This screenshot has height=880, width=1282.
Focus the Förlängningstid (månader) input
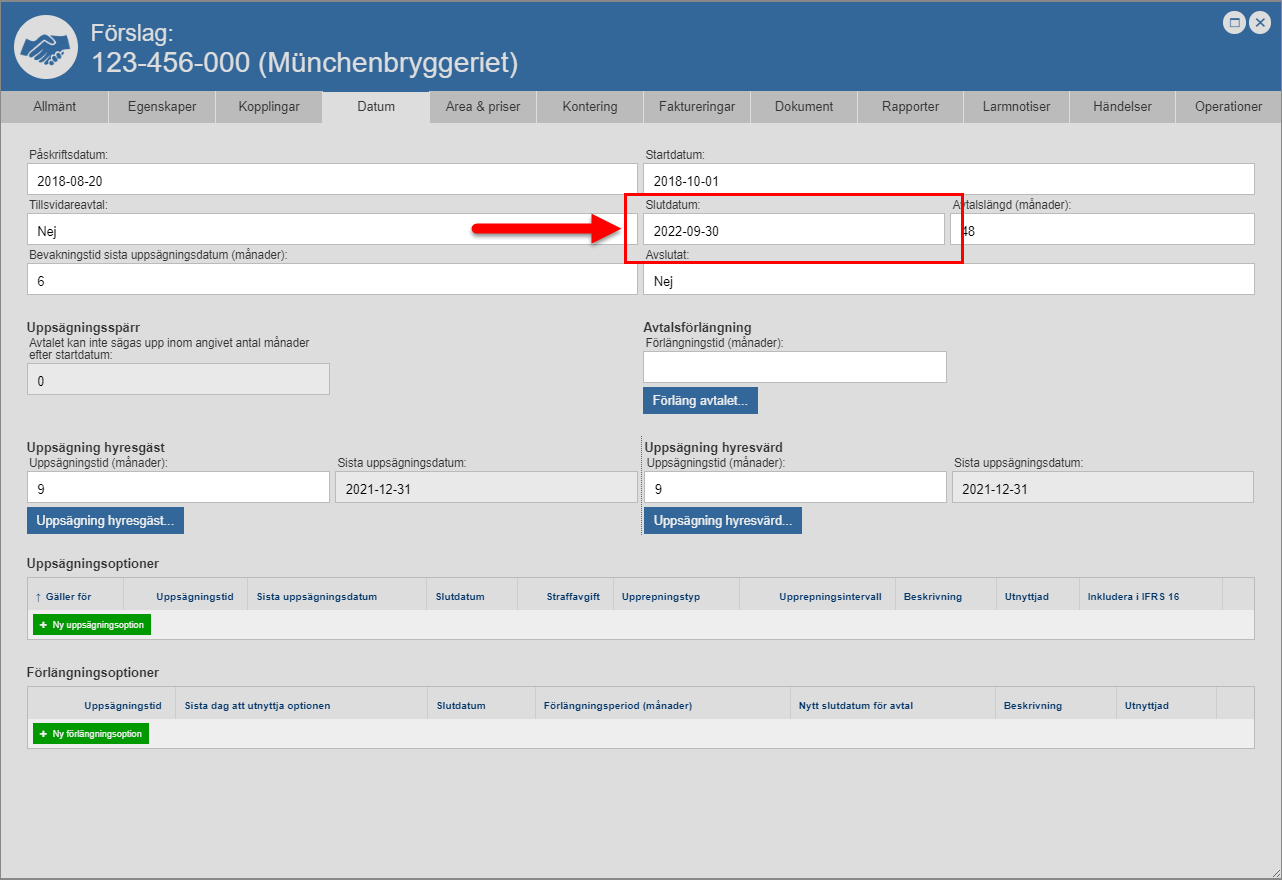[x=794, y=367]
